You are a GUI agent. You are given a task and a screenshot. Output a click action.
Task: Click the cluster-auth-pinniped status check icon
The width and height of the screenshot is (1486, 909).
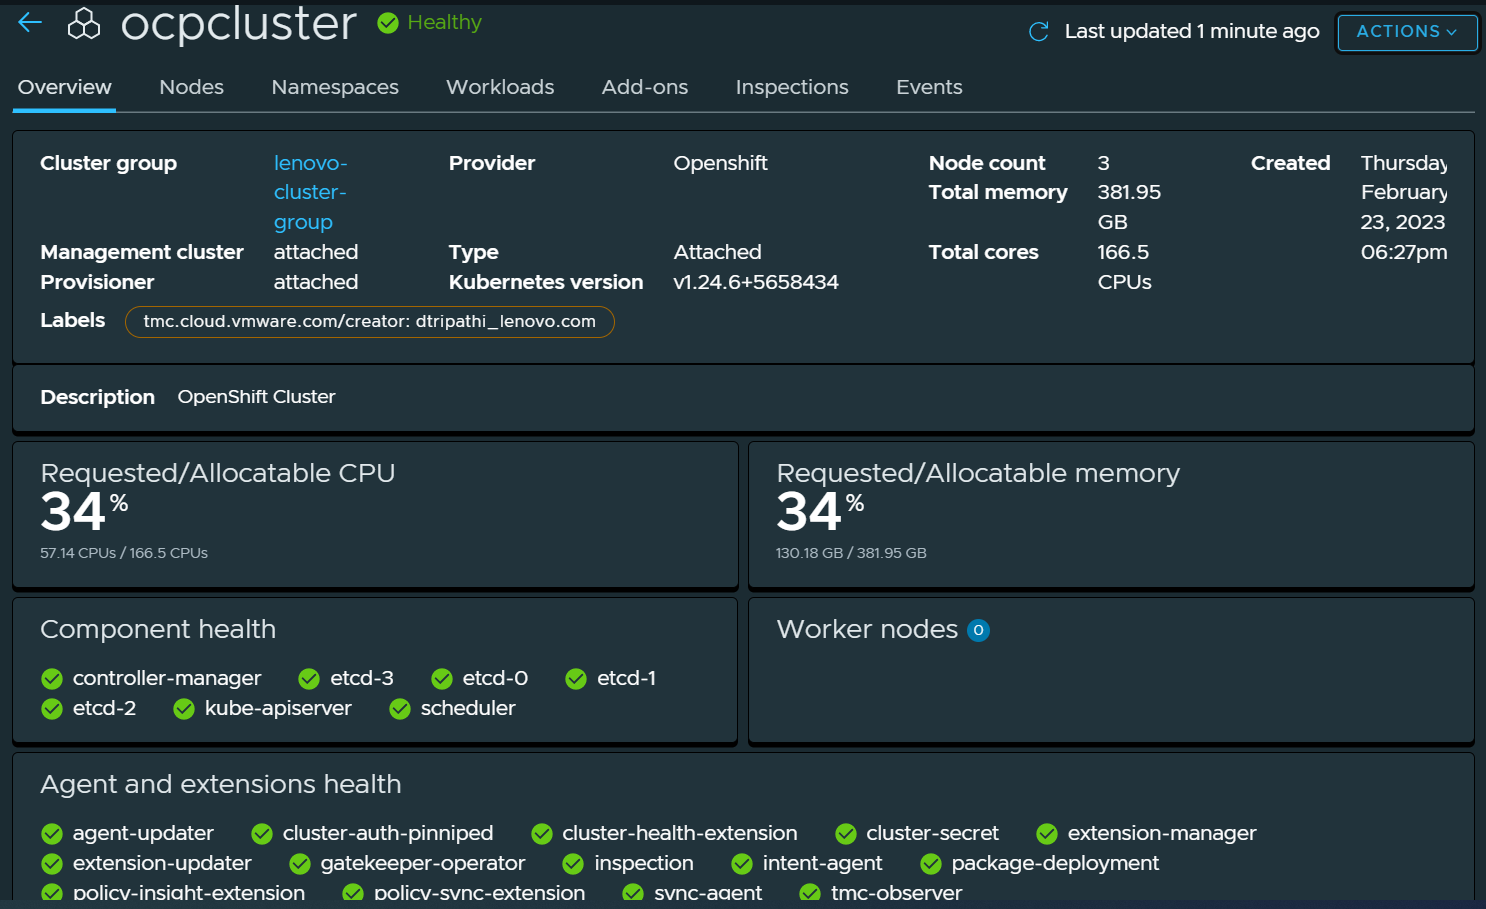[x=262, y=834]
